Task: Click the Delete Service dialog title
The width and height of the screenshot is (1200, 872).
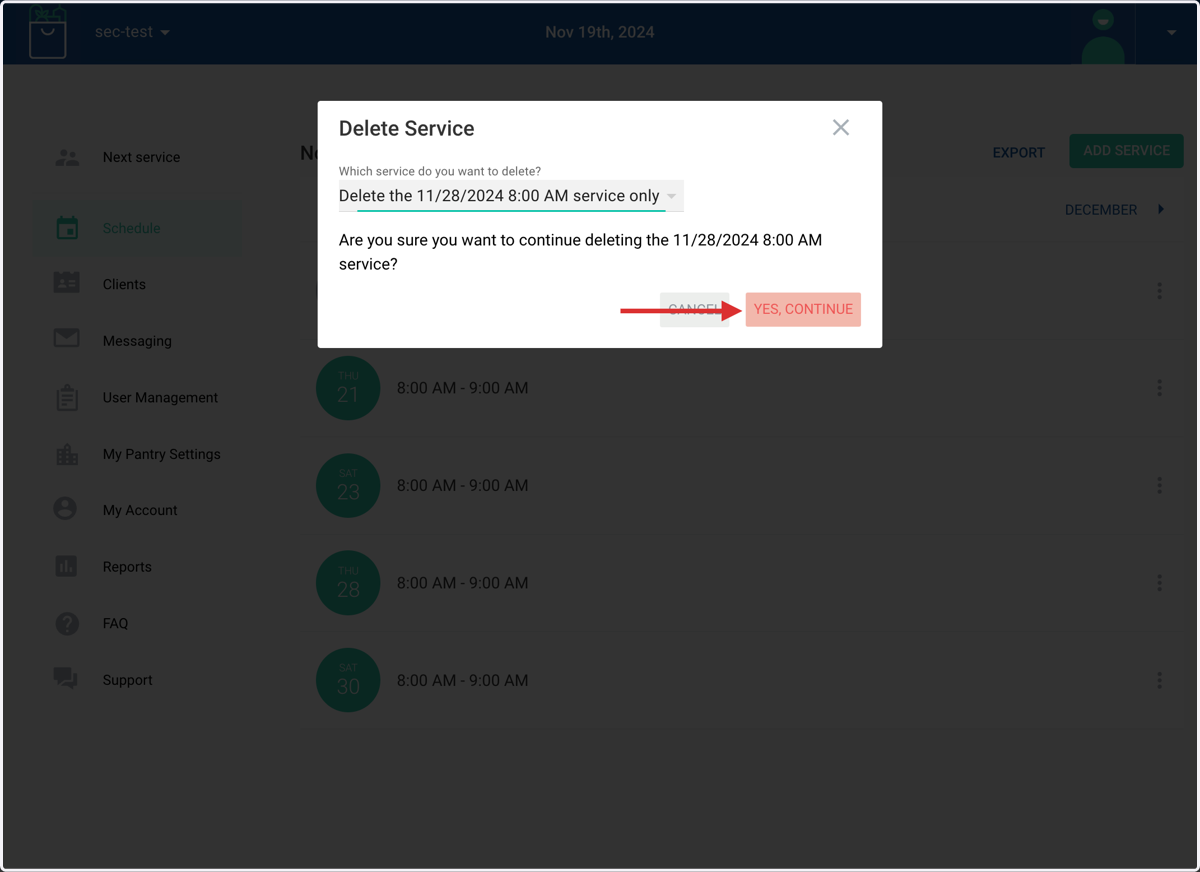Action: (x=406, y=128)
